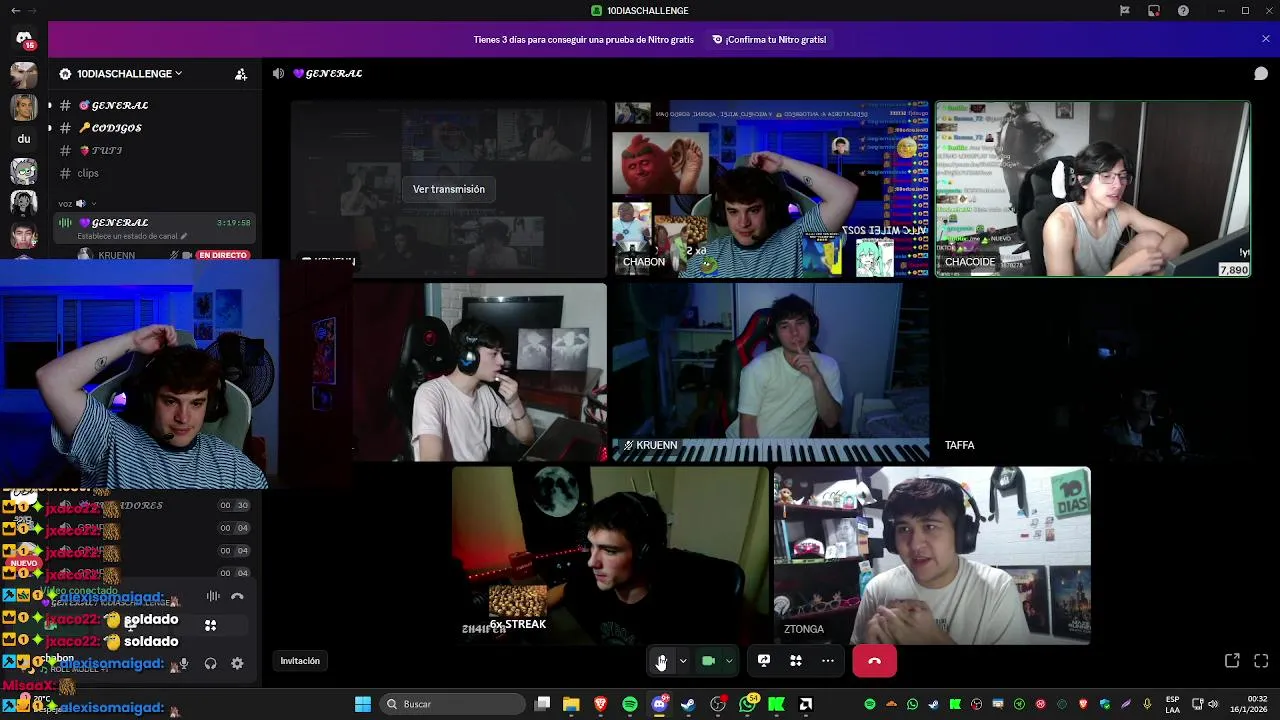Focus KRUENN's piano video tile

[x=770, y=372]
